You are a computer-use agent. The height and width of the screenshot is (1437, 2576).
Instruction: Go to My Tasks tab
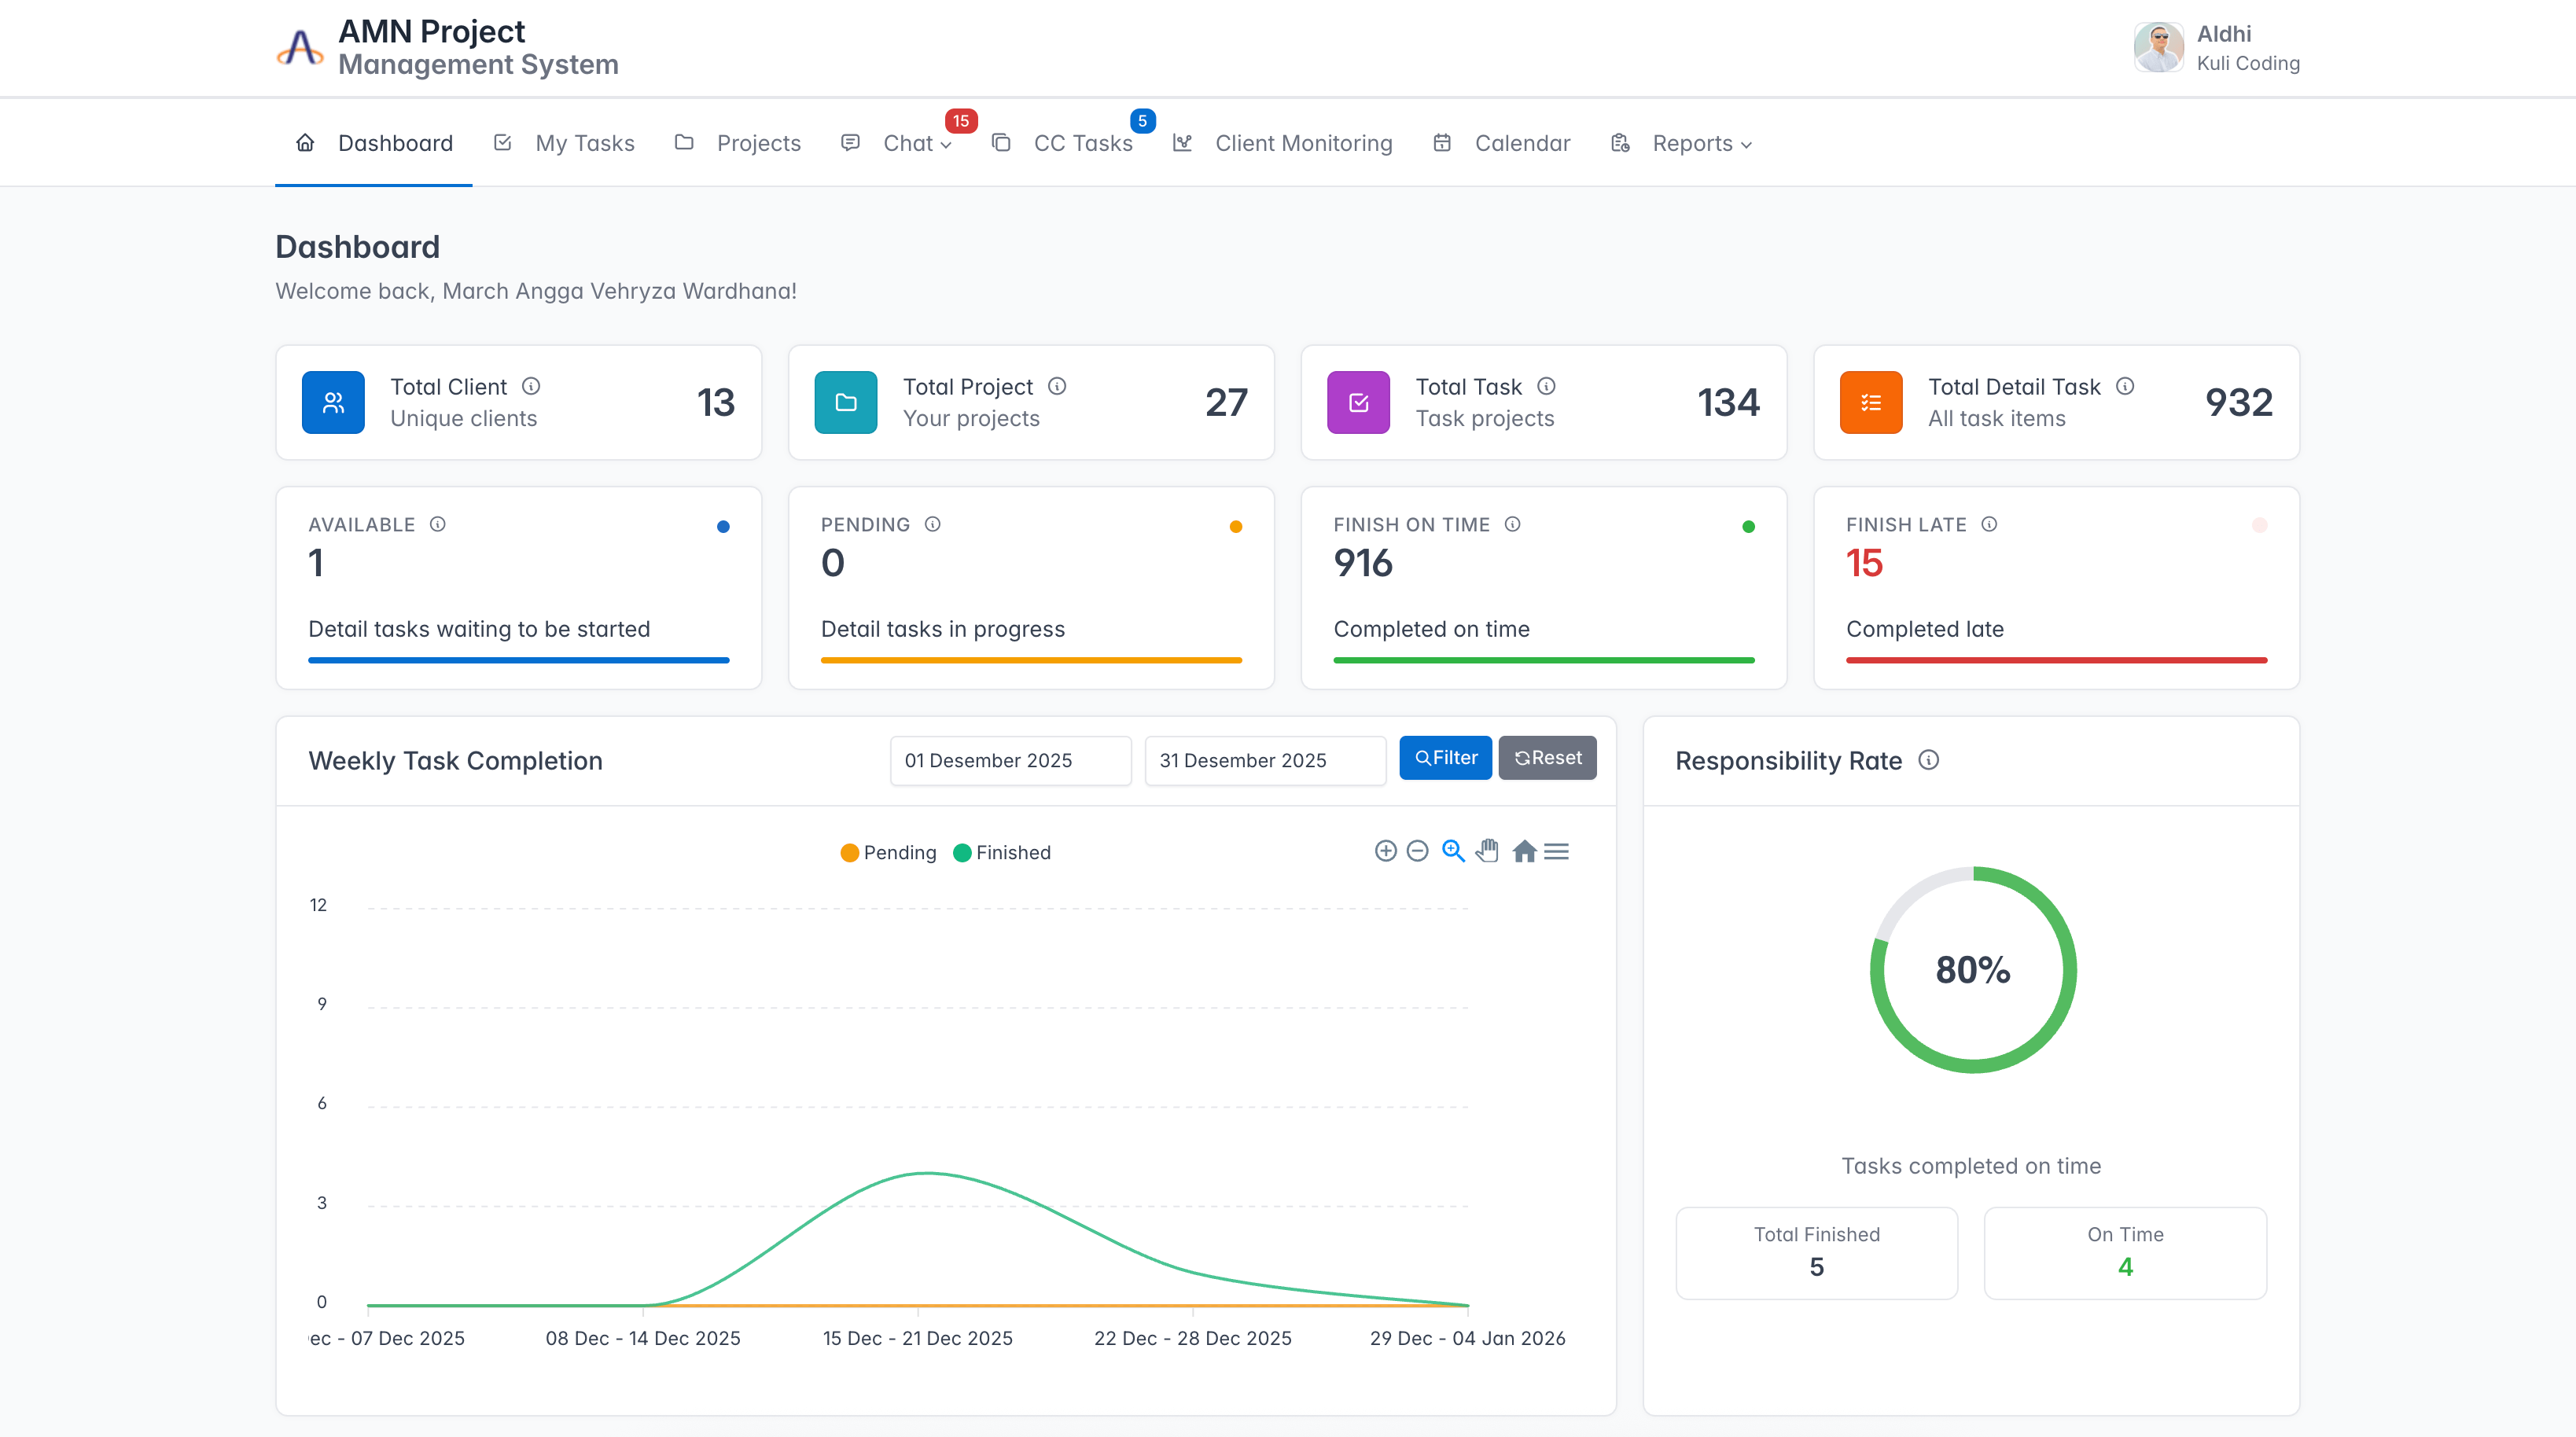(565, 143)
